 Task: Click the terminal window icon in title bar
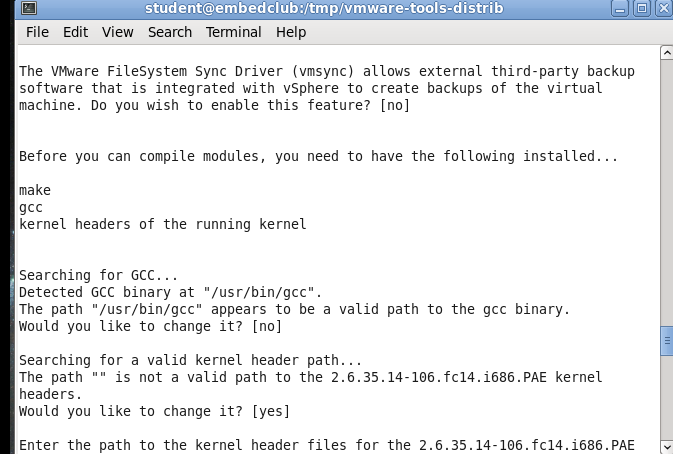(29, 8)
